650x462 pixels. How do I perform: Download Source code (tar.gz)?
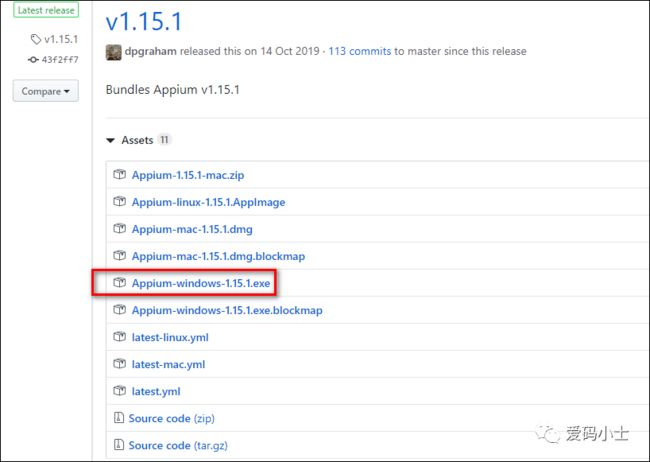[178, 445]
